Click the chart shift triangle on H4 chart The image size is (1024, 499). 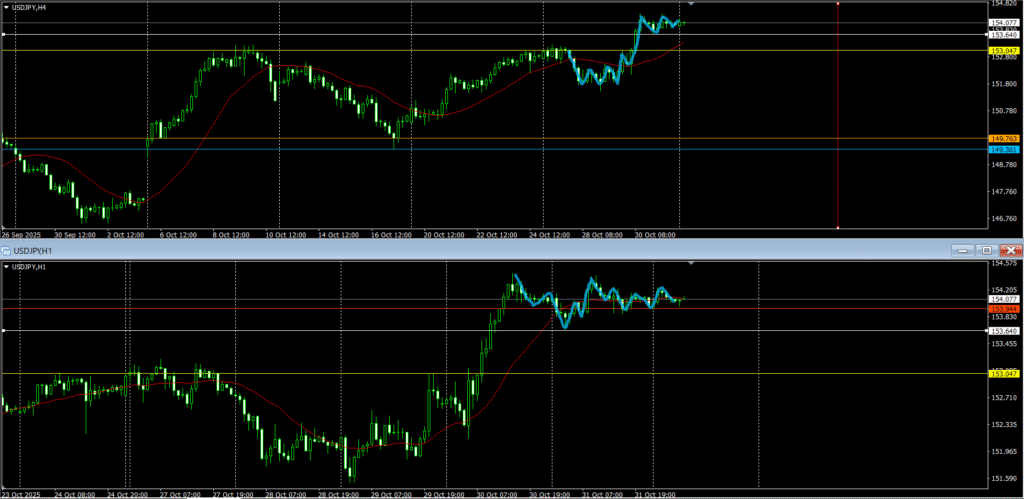coord(692,5)
